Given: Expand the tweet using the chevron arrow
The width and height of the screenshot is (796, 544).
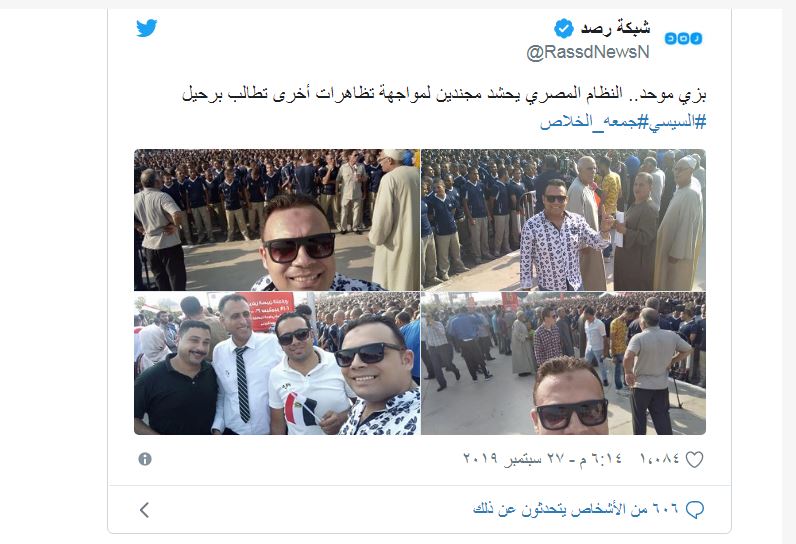Looking at the screenshot, I should click(x=145, y=509).
